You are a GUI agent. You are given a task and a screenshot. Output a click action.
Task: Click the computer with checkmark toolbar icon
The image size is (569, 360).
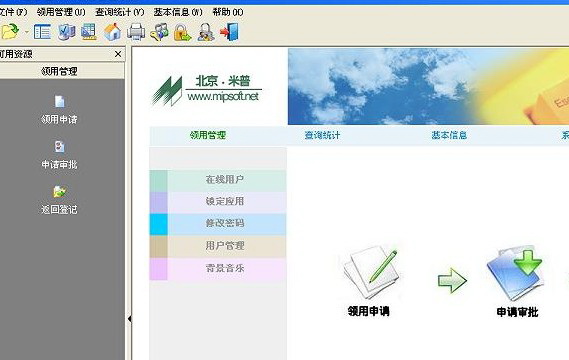point(66,32)
